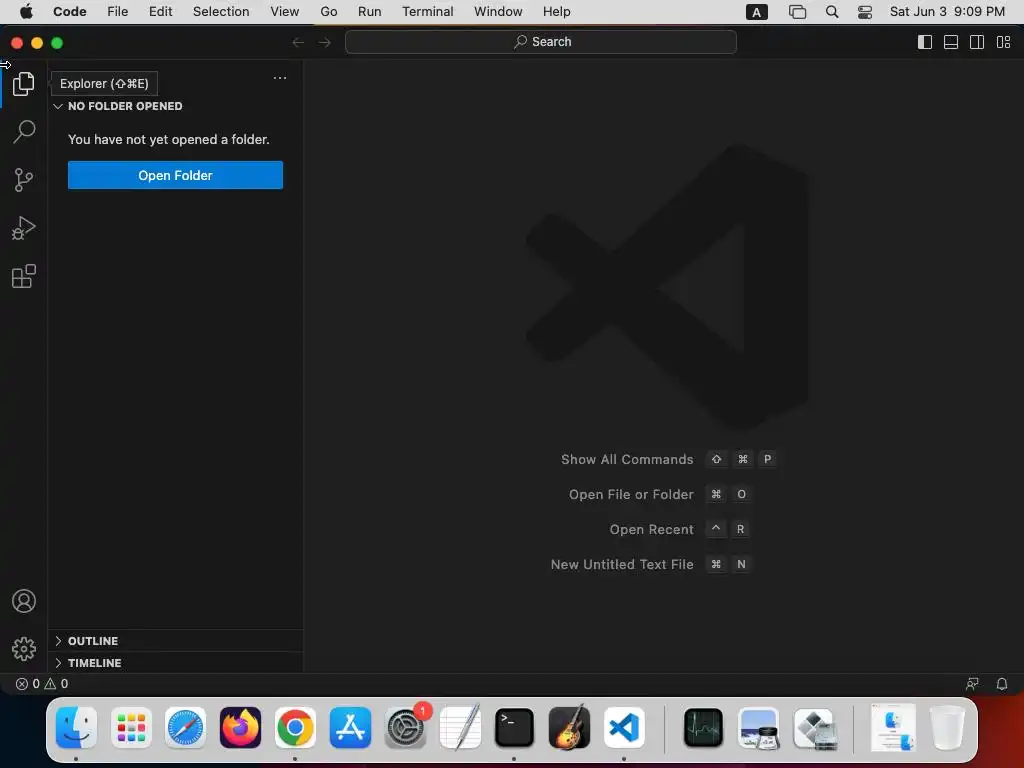Open the Code application menu
Viewport: 1024px width, 768px height.
click(70, 12)
